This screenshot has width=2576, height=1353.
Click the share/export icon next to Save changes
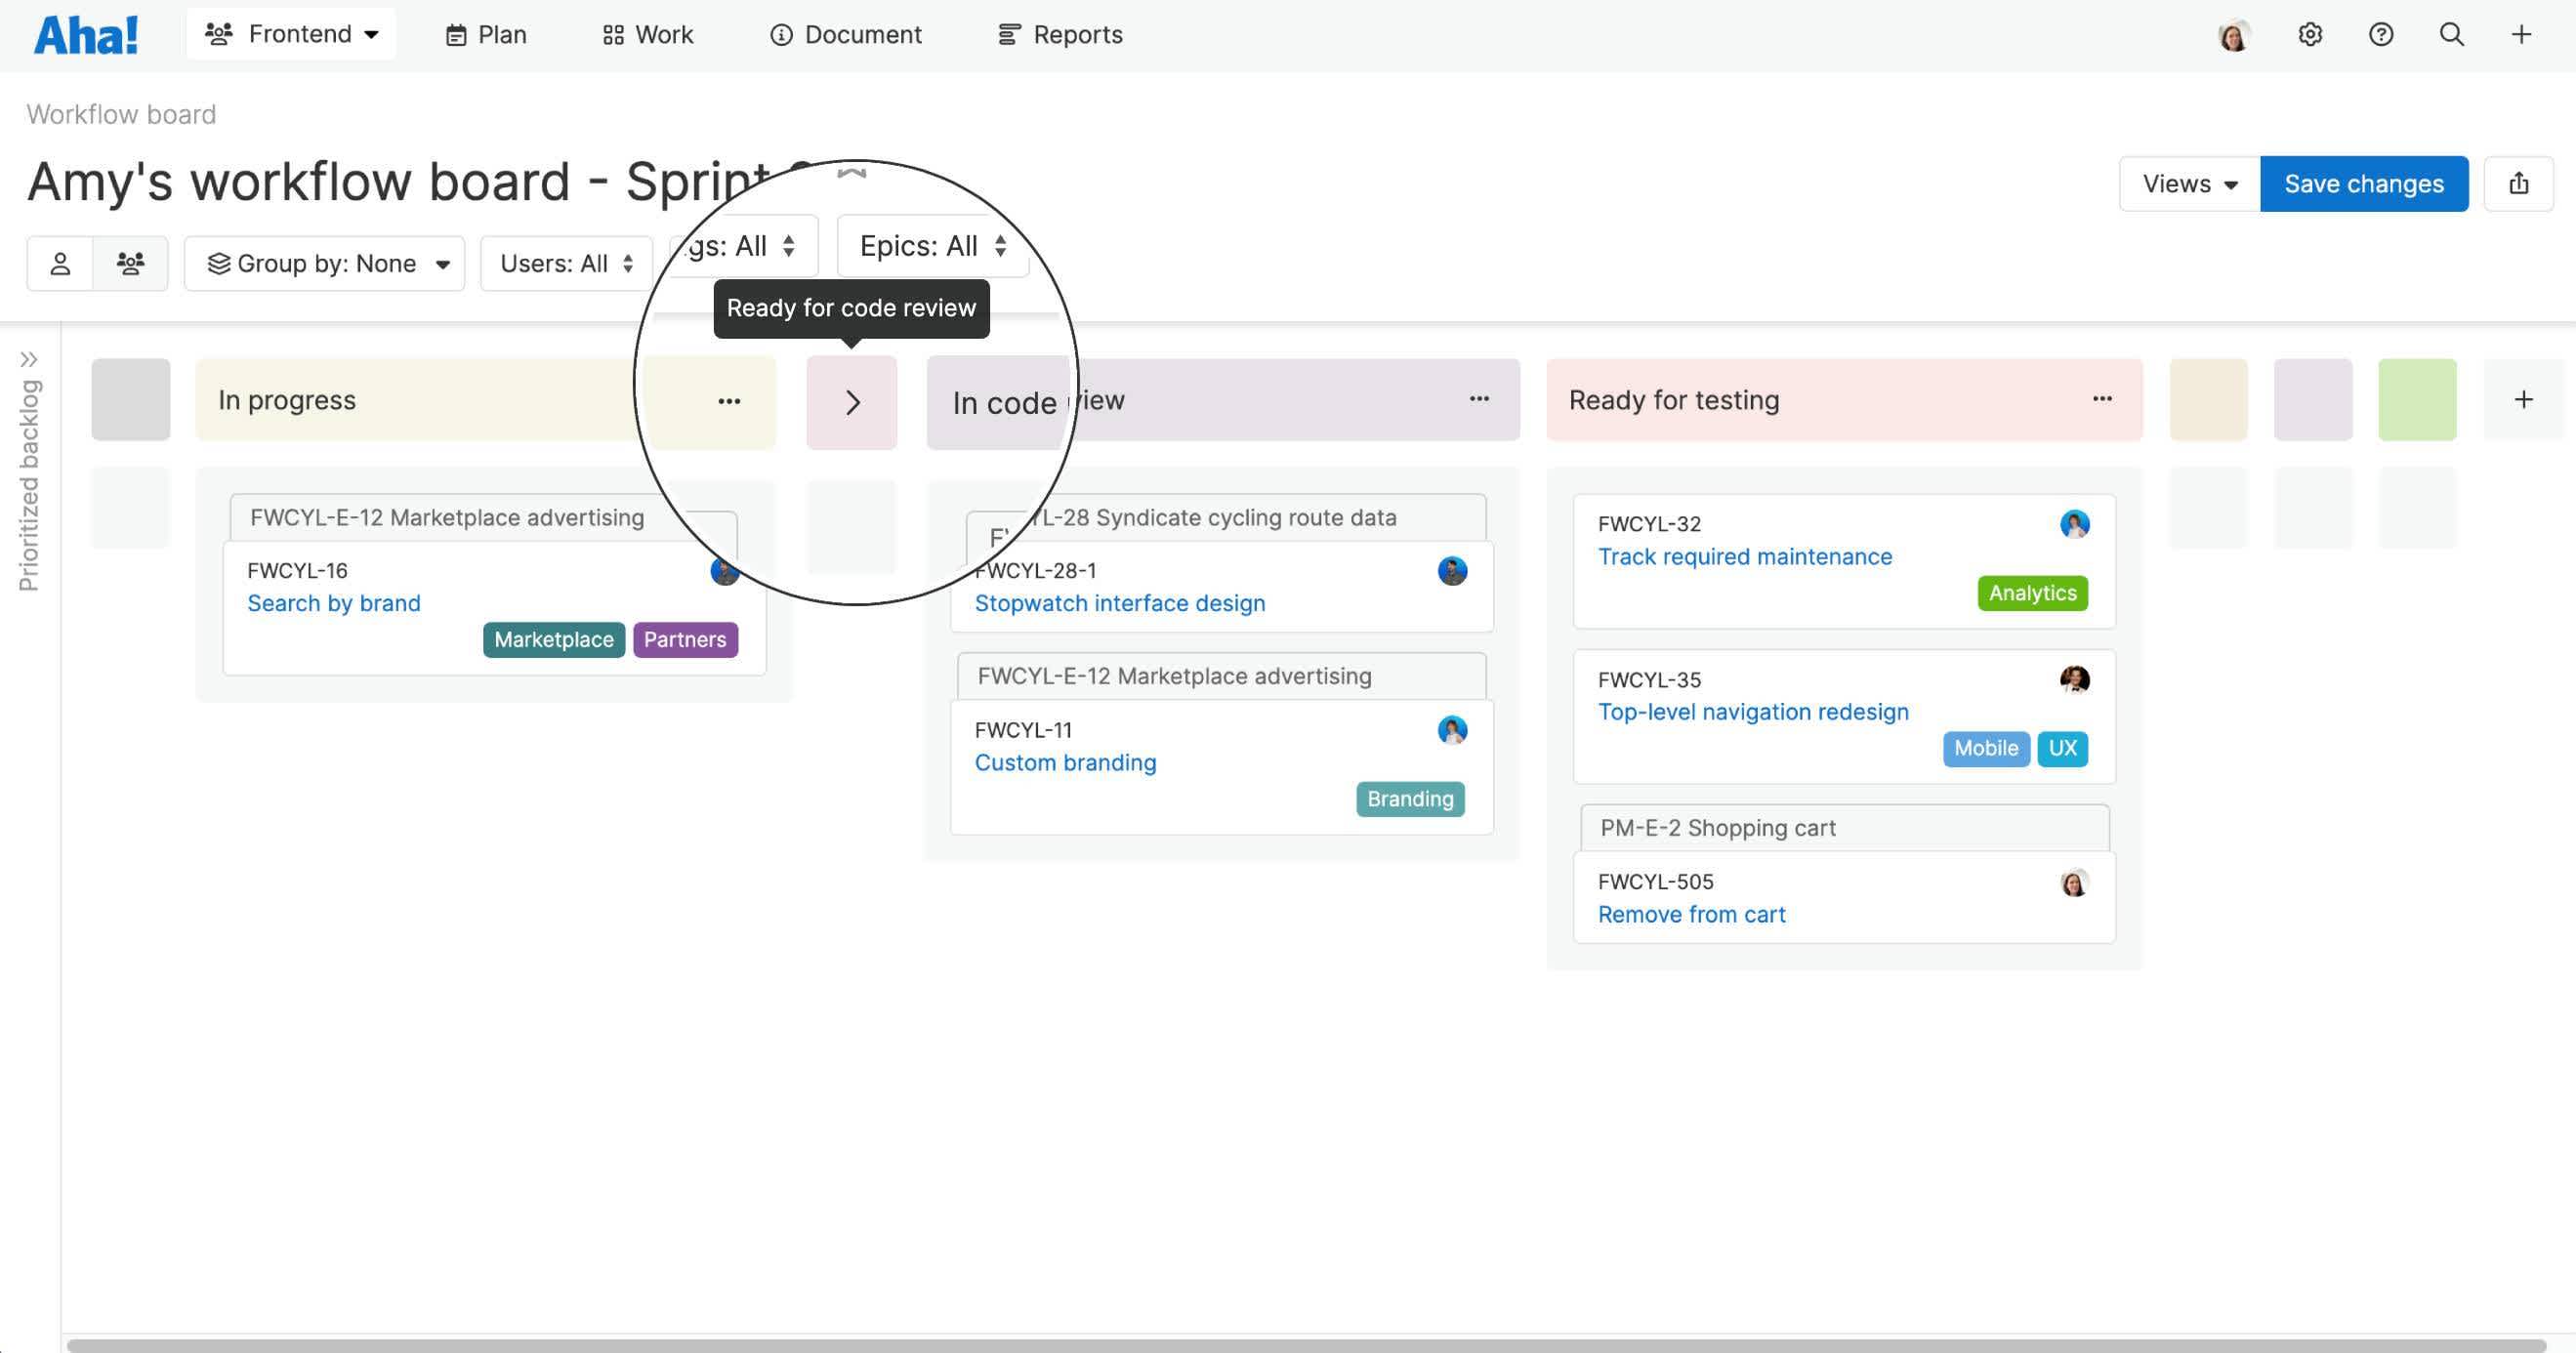(2519, 183)
